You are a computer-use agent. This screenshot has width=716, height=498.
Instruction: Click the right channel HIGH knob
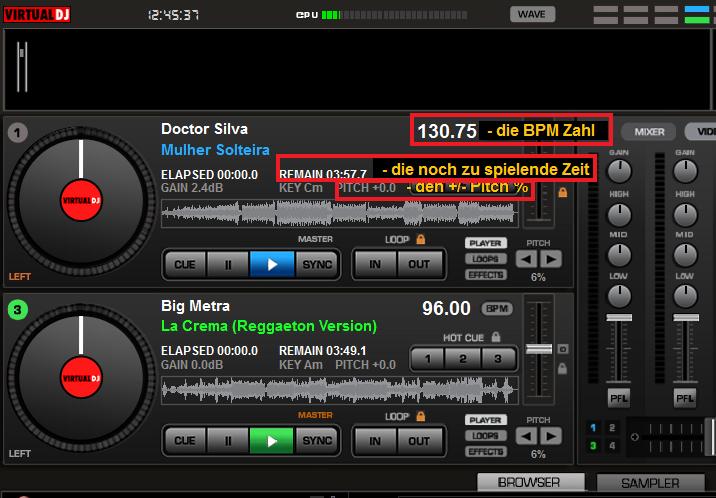pos(685,214)
